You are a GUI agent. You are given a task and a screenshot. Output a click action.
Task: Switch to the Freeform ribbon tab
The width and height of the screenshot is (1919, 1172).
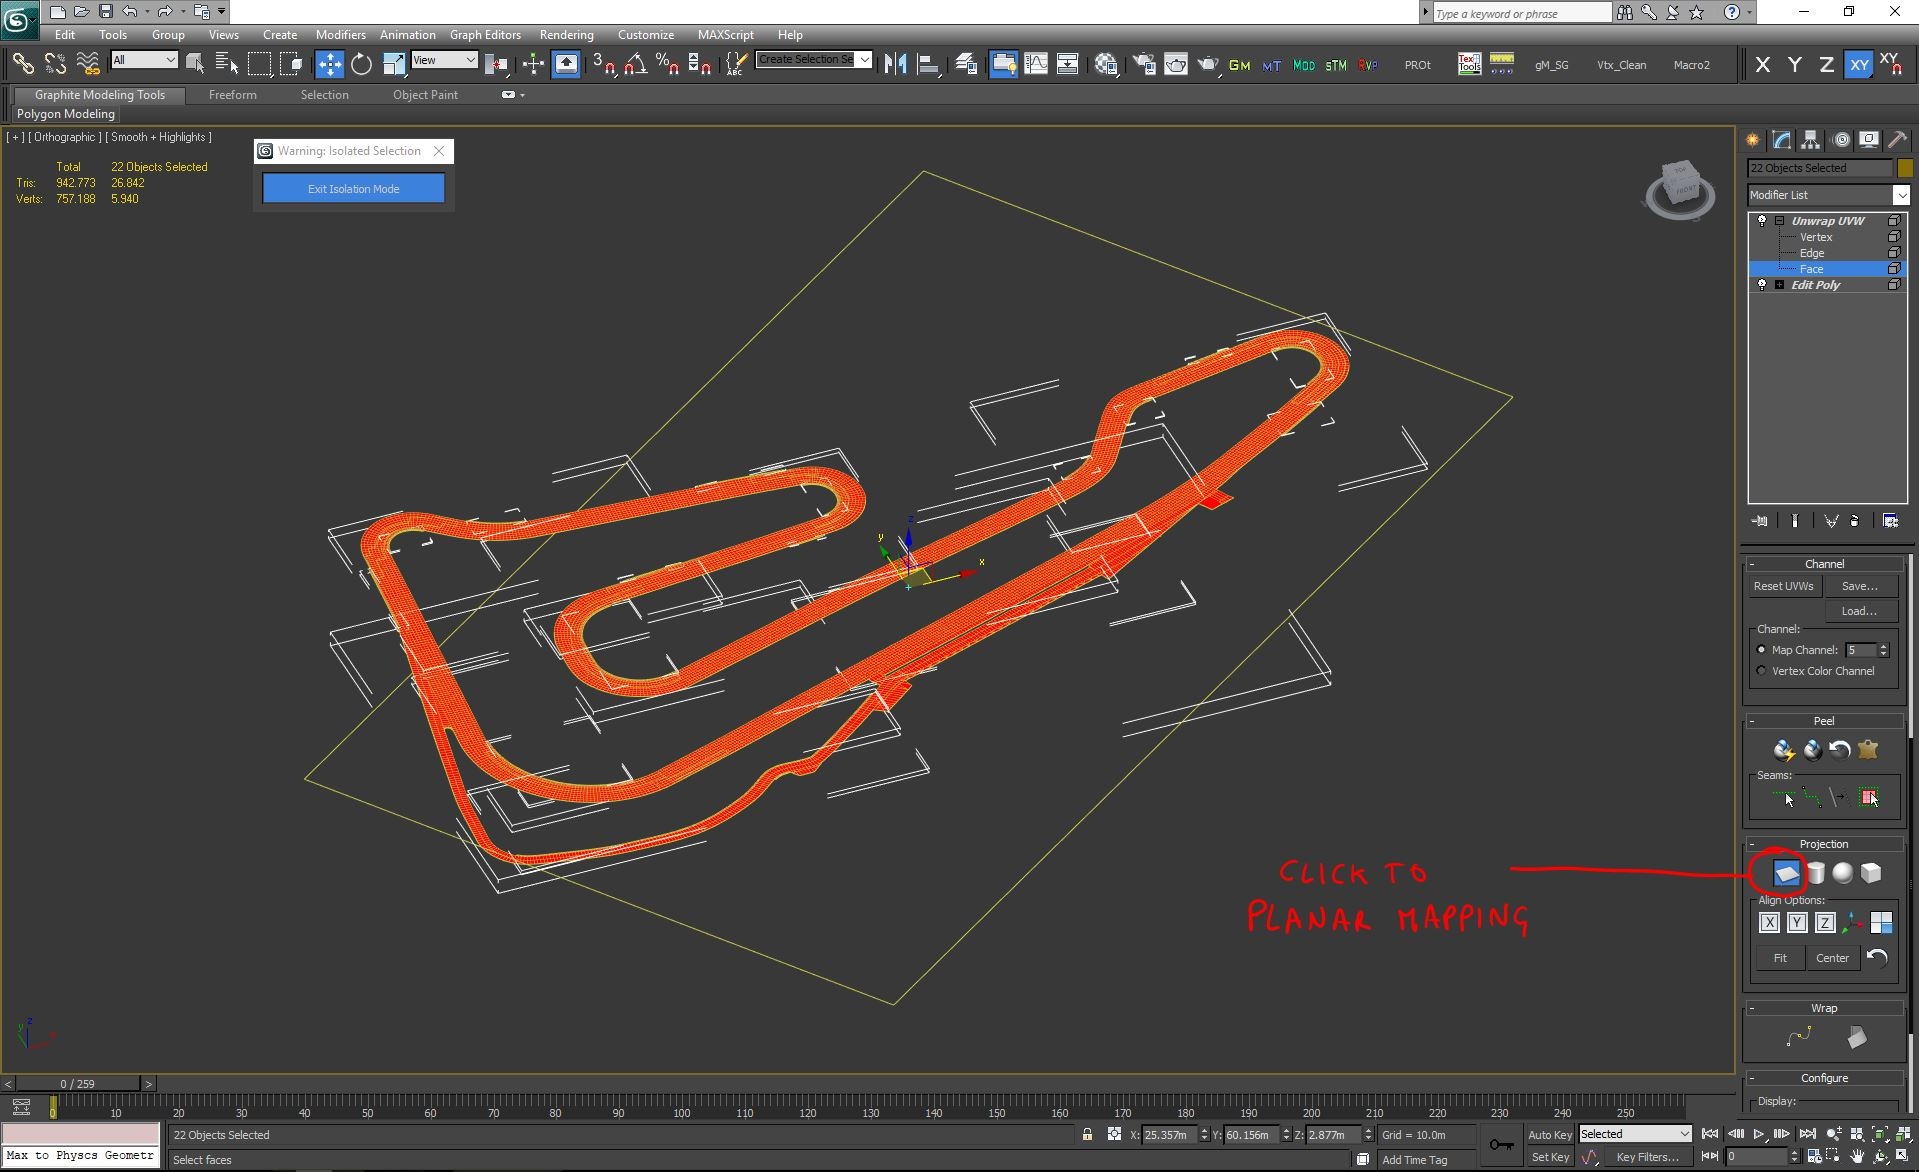[233, 95]
